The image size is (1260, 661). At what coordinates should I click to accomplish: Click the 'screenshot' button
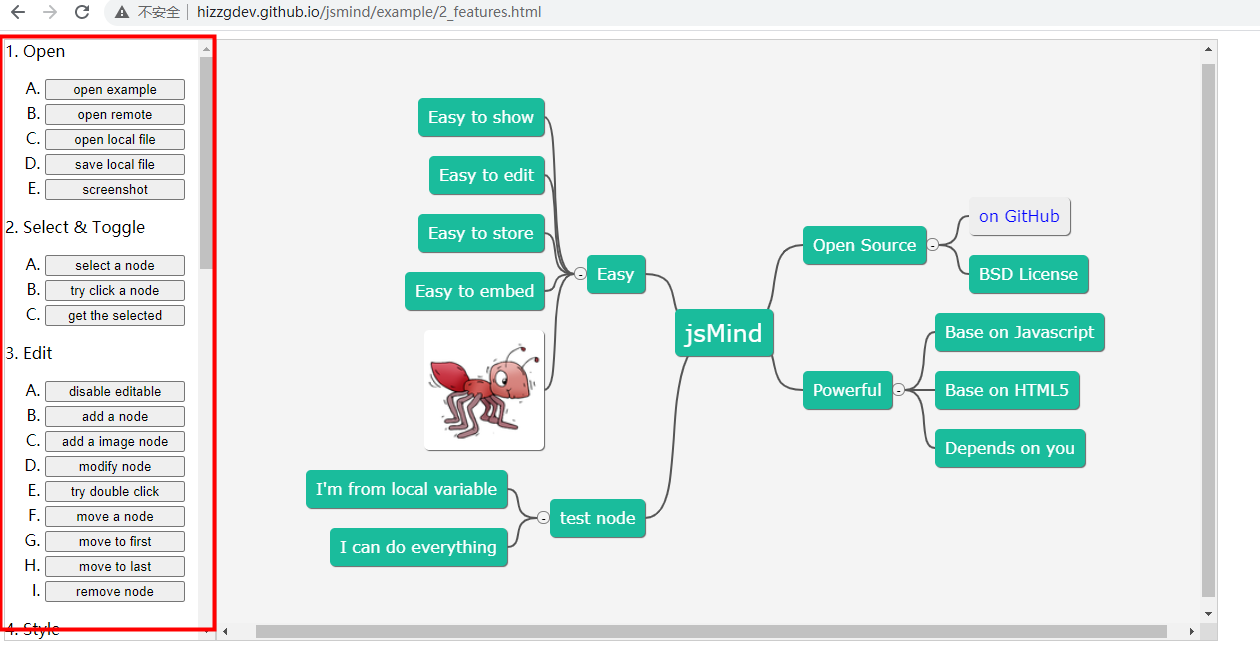click(x=115, y=190)
